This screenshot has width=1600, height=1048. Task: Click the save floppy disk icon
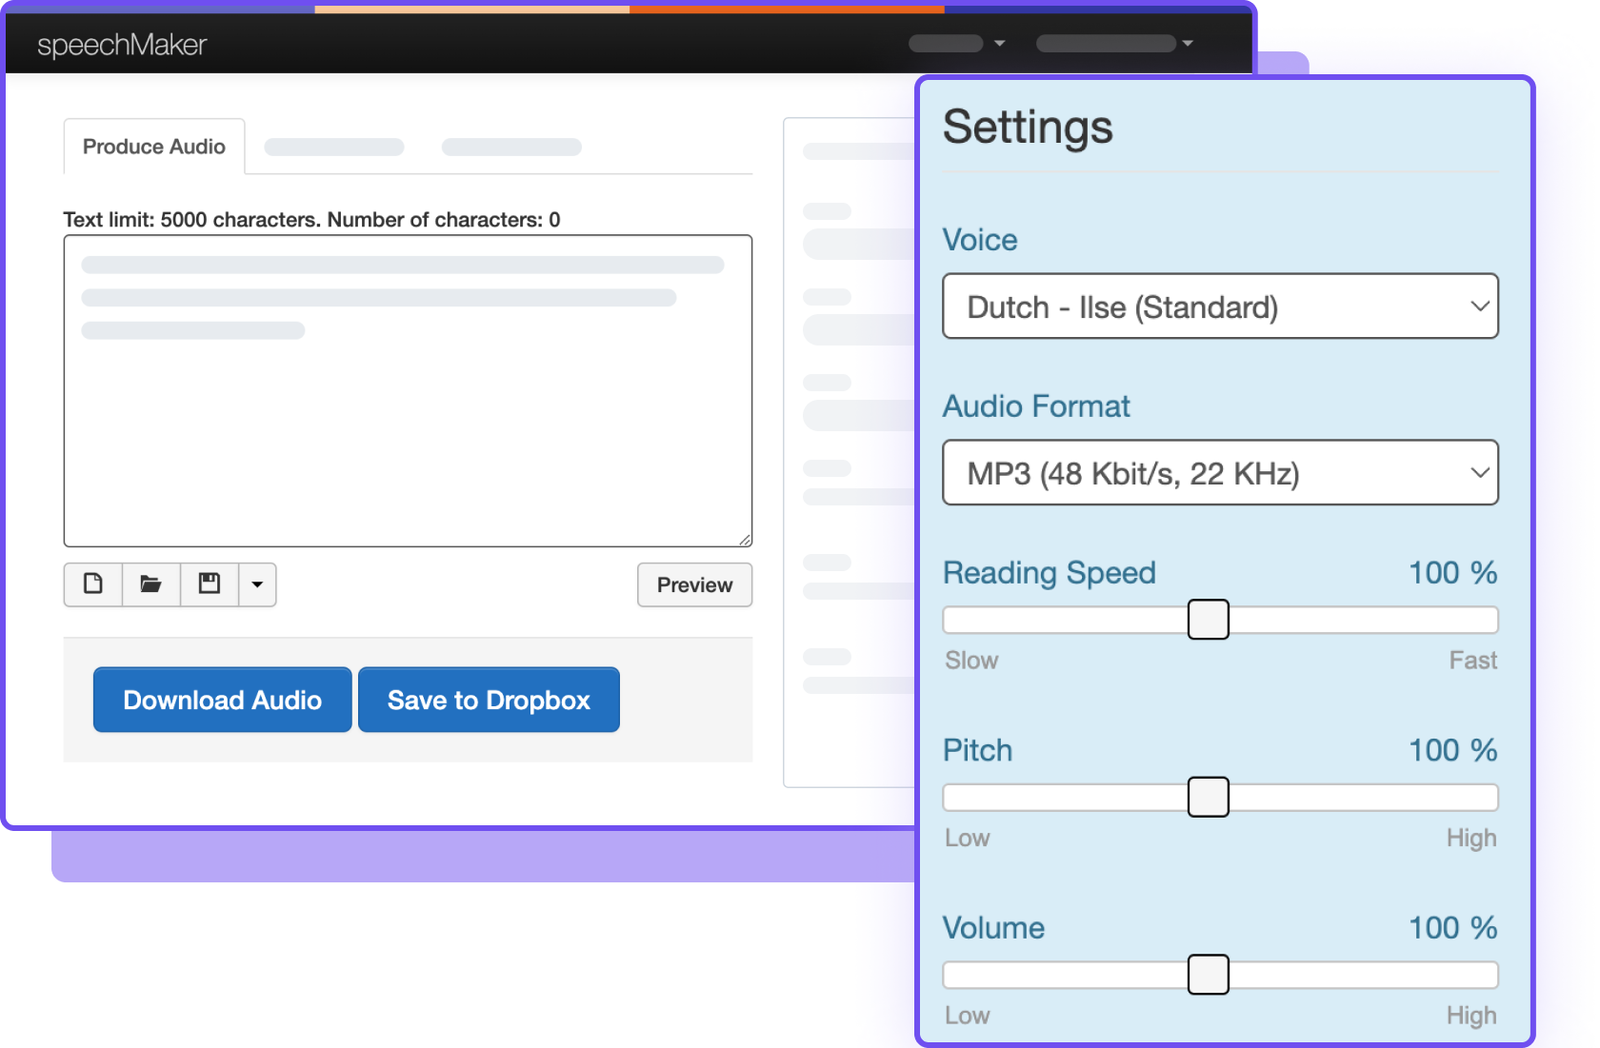[209, 584]
